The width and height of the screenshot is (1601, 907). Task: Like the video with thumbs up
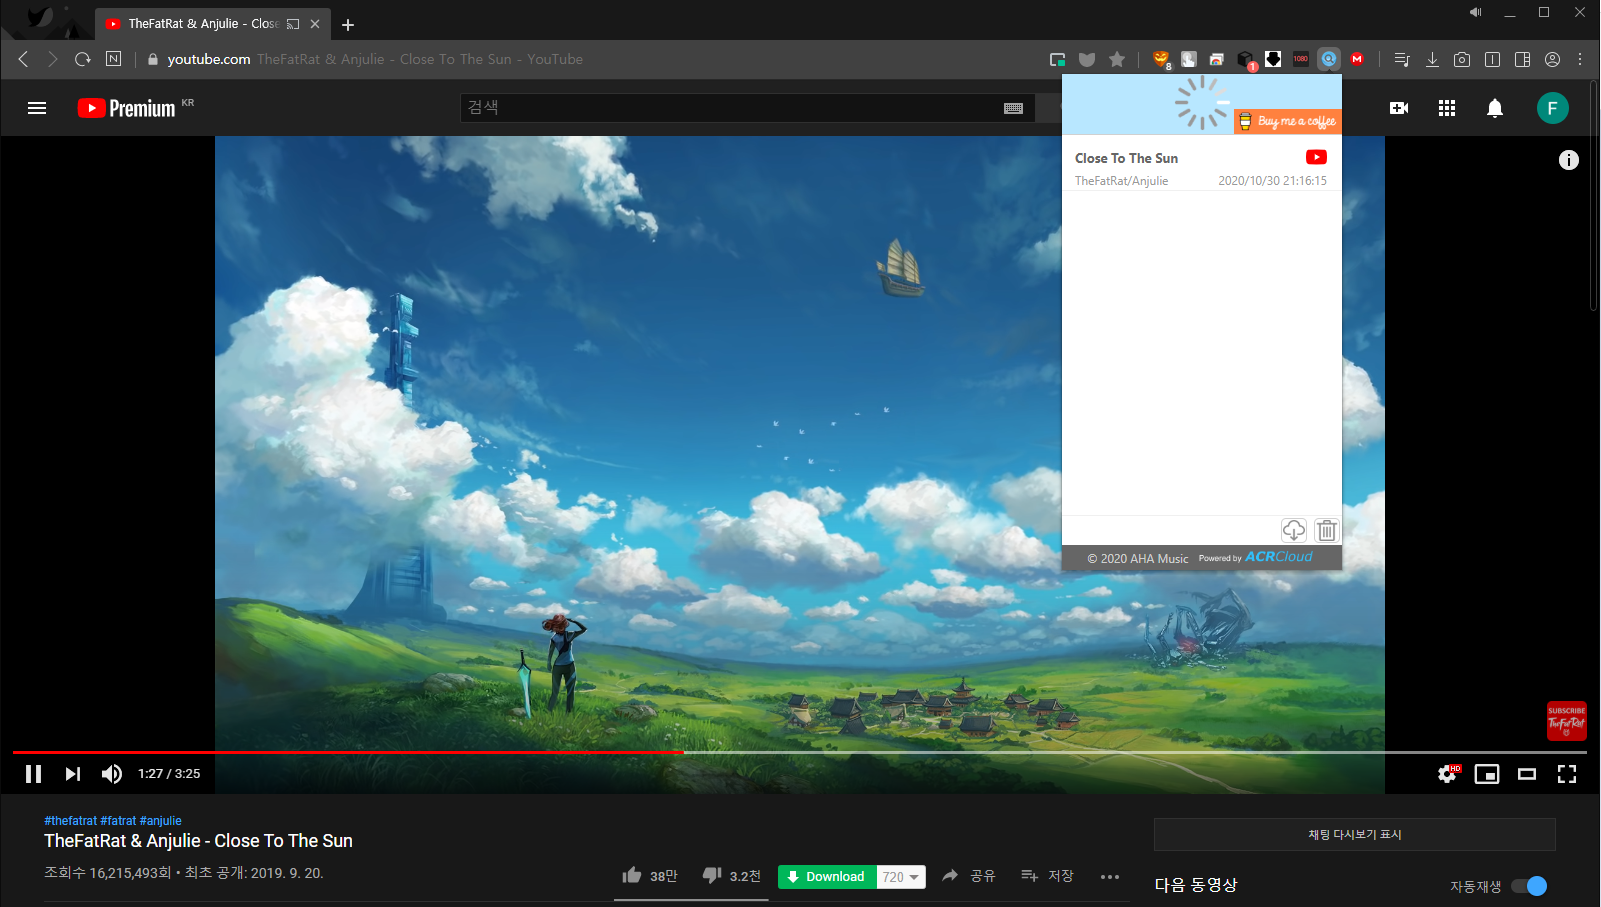click(x=649, y=876)
